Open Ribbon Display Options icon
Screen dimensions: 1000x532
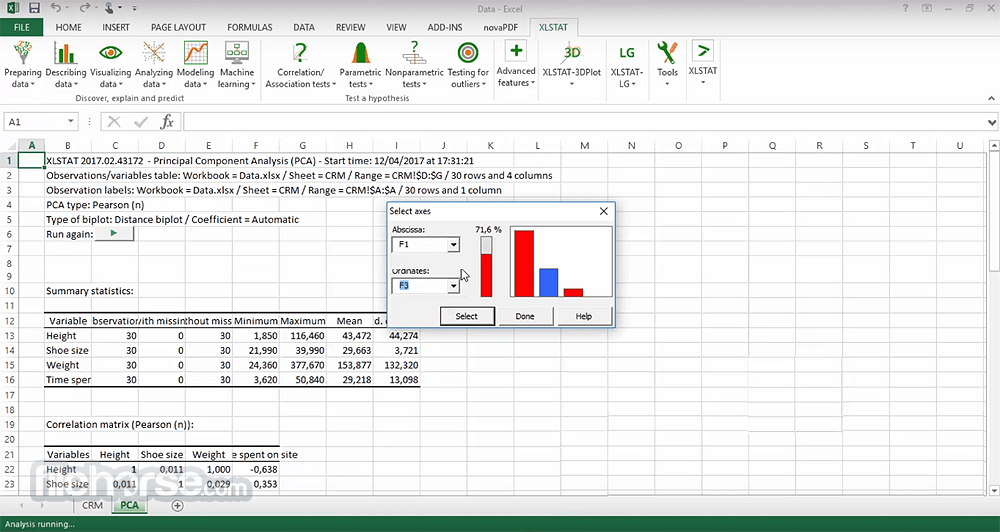pos(927,8)
